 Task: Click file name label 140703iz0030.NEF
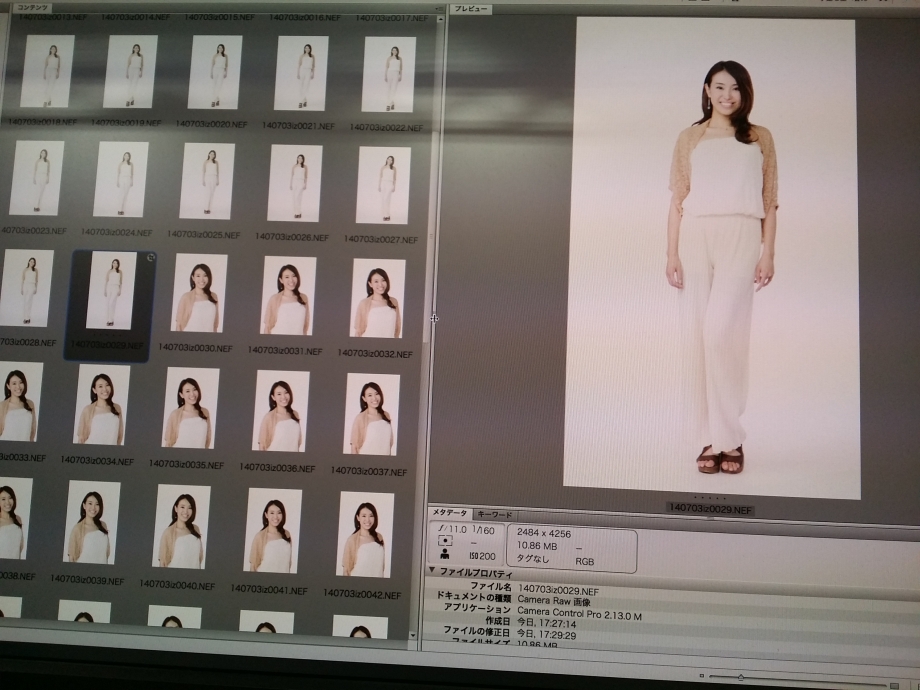click(195, 347)
